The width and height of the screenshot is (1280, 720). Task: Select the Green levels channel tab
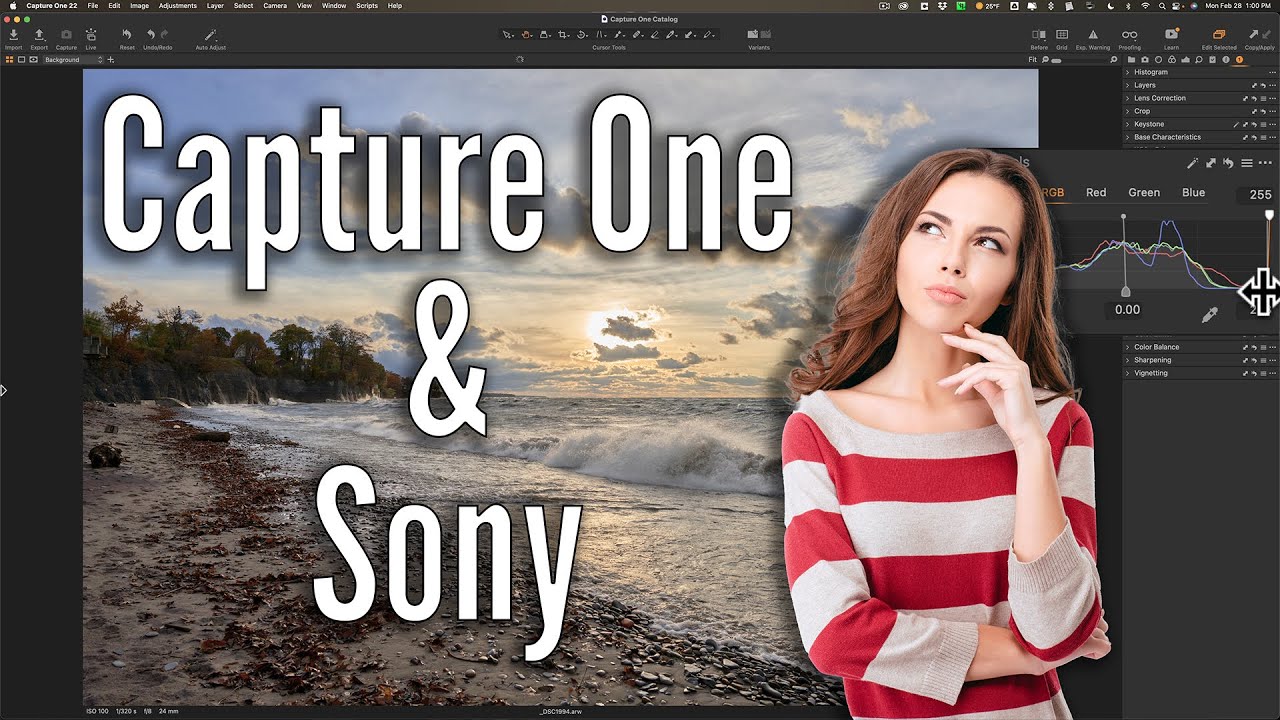click(1144, 193)
